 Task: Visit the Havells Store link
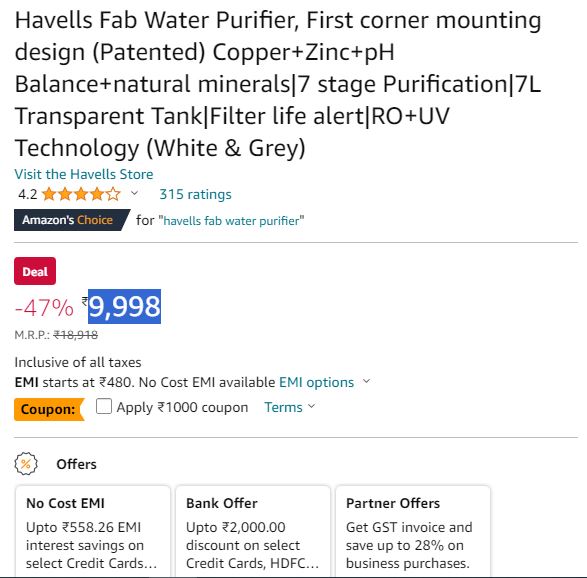coord(84,174)
